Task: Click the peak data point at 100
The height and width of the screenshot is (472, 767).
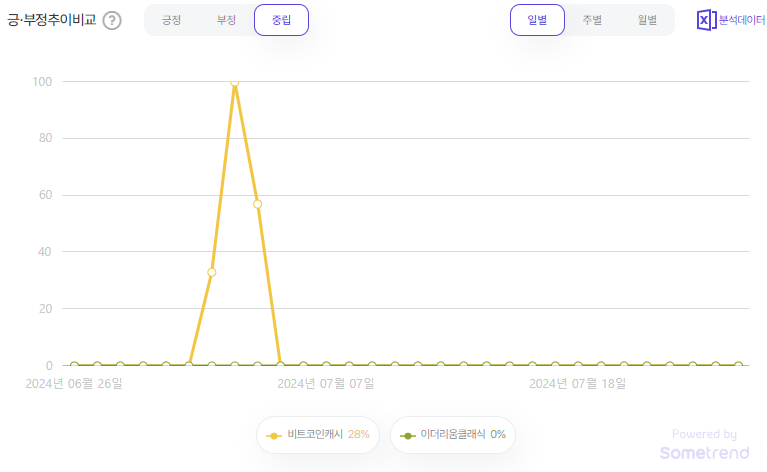Action: click(235, 82)
